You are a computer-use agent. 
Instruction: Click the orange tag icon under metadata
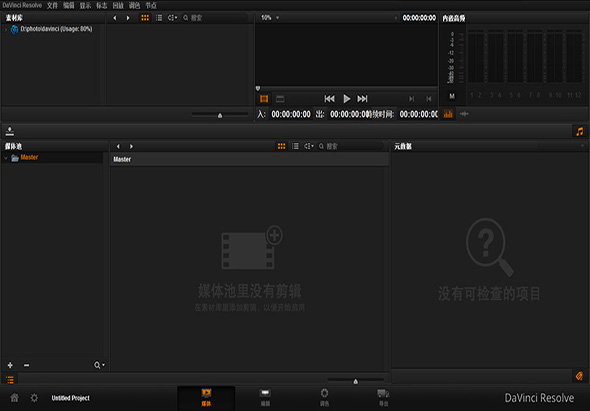tap(579, 376)
